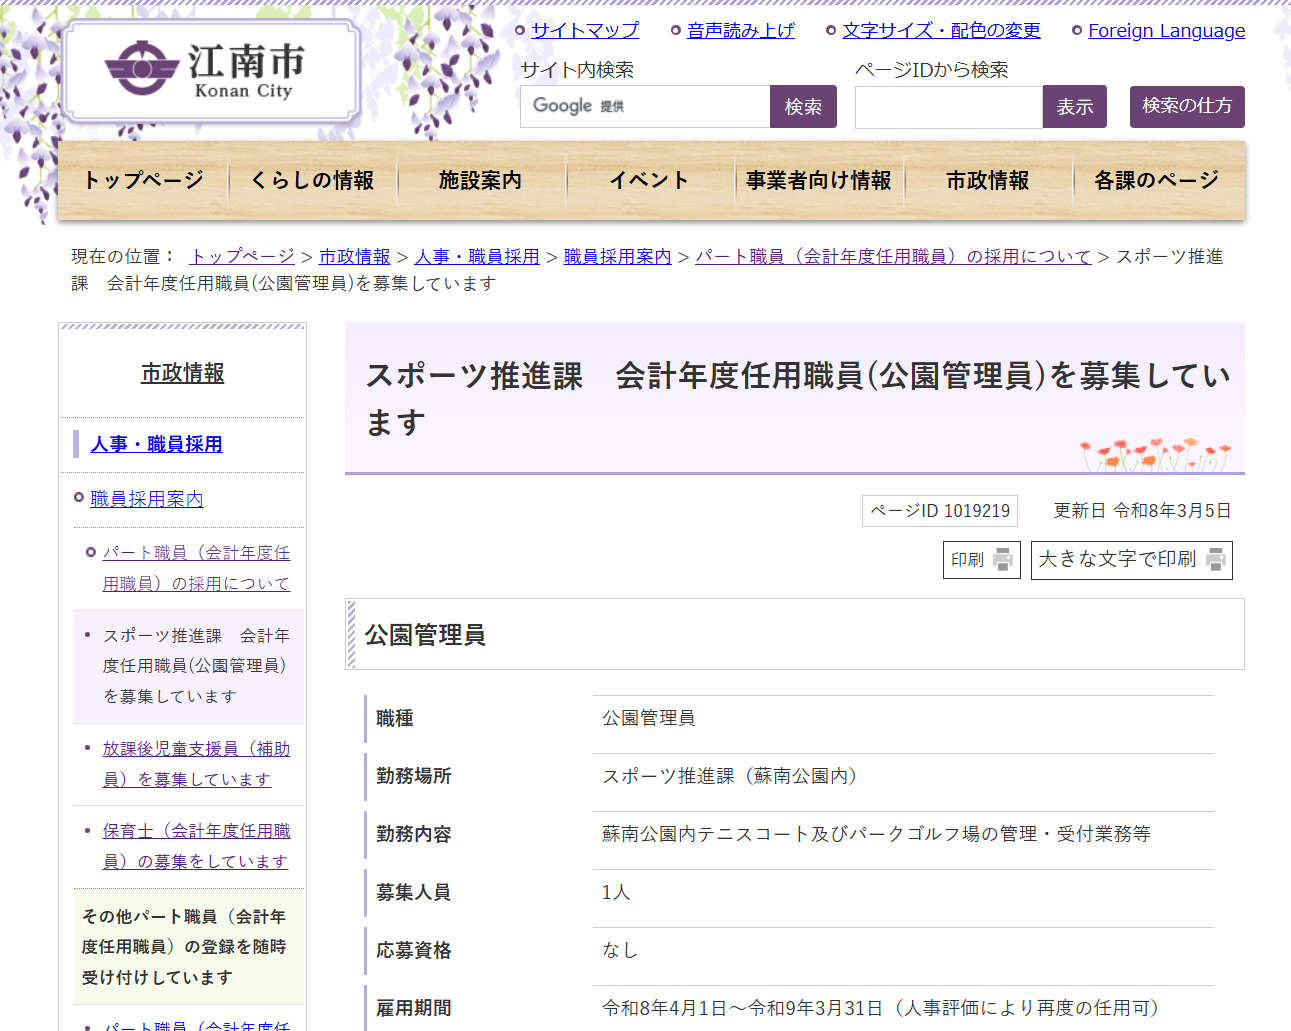Click the printer icon on 印刷 button
The width and height of the screenshot is (1291, 1031).
tap(1002, 560)
